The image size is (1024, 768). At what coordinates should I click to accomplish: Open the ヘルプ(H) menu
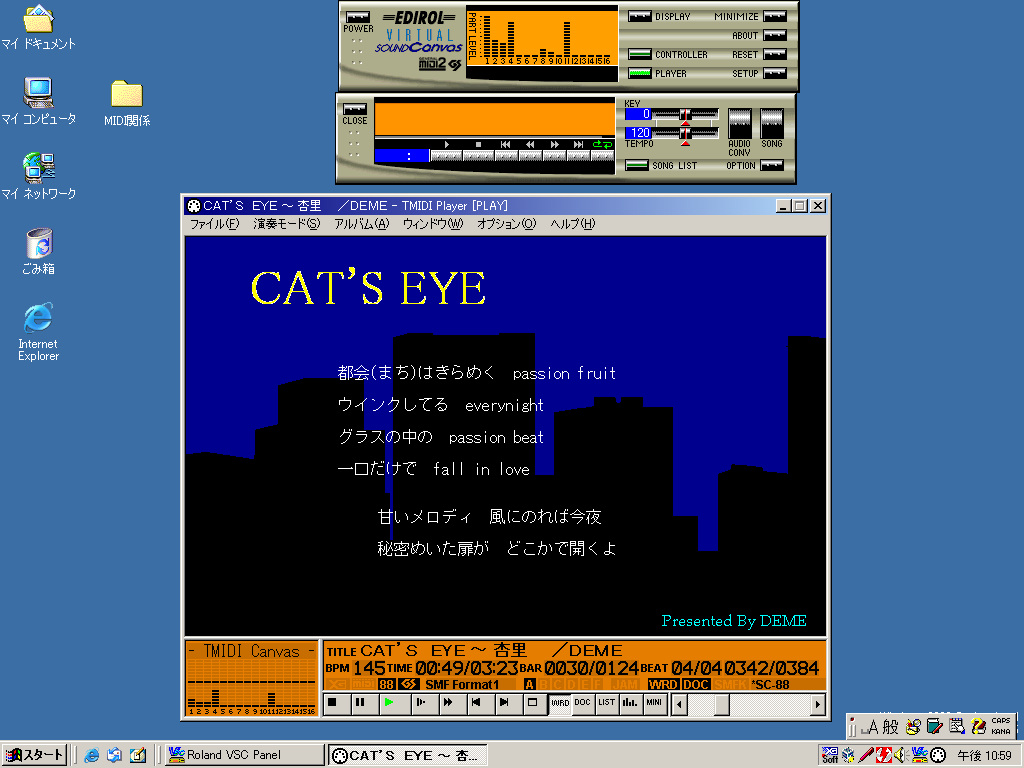[x=572, y=224]
